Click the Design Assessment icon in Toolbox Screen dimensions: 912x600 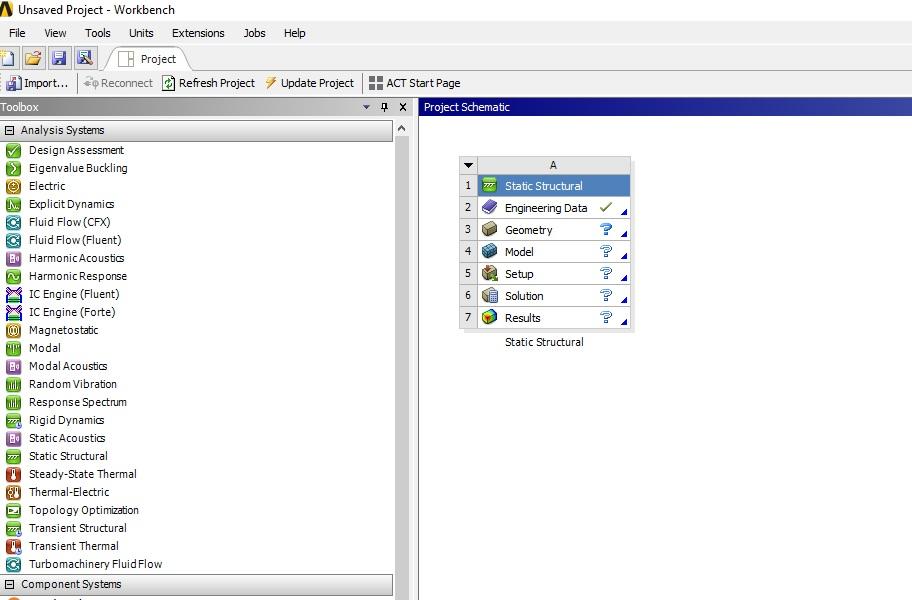(x=13, y=151)
